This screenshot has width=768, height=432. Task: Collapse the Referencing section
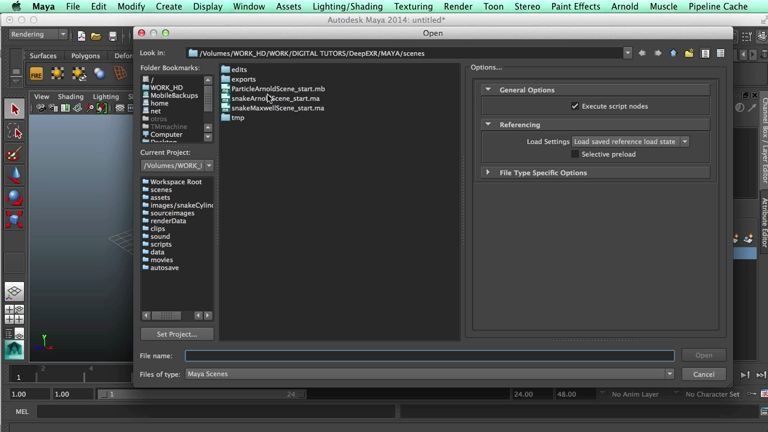(488, 124)
